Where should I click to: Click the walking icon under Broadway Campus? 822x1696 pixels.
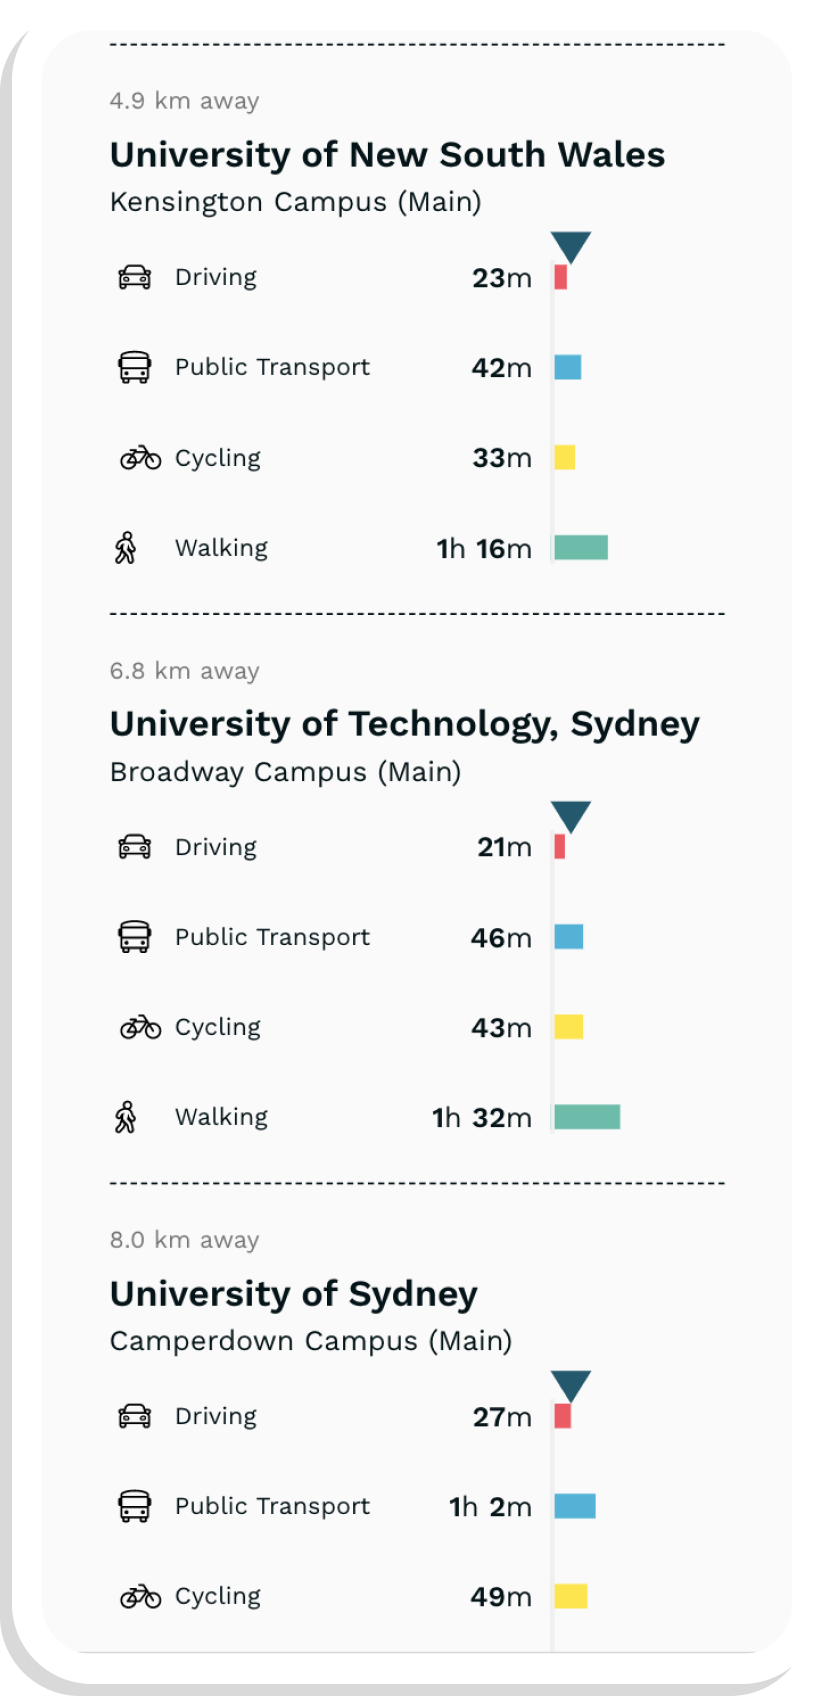[126, 1117]
